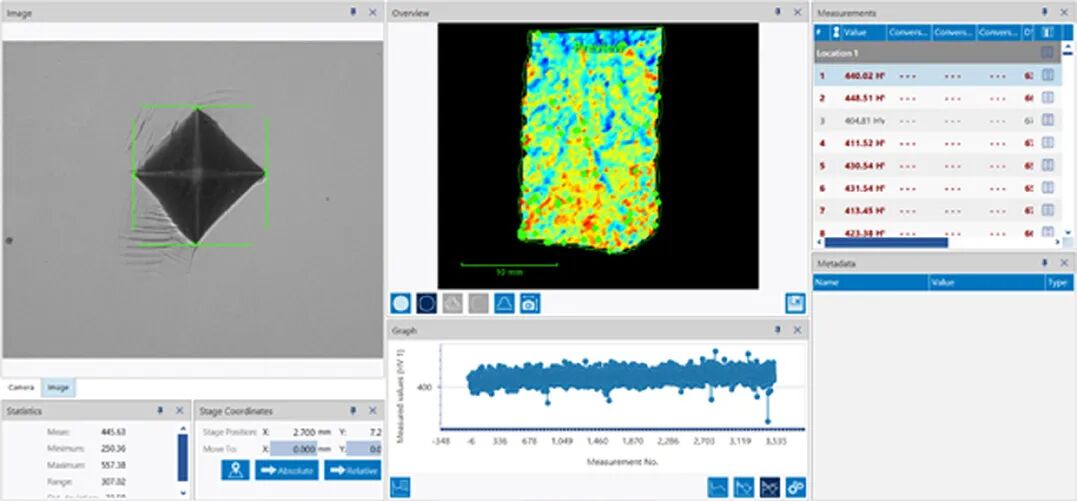Image resolution: width=1077 pixels, height=501 pixels.
Task: Click the Measurements vertical scroll down arrow
Action: tap(1067, 232)
